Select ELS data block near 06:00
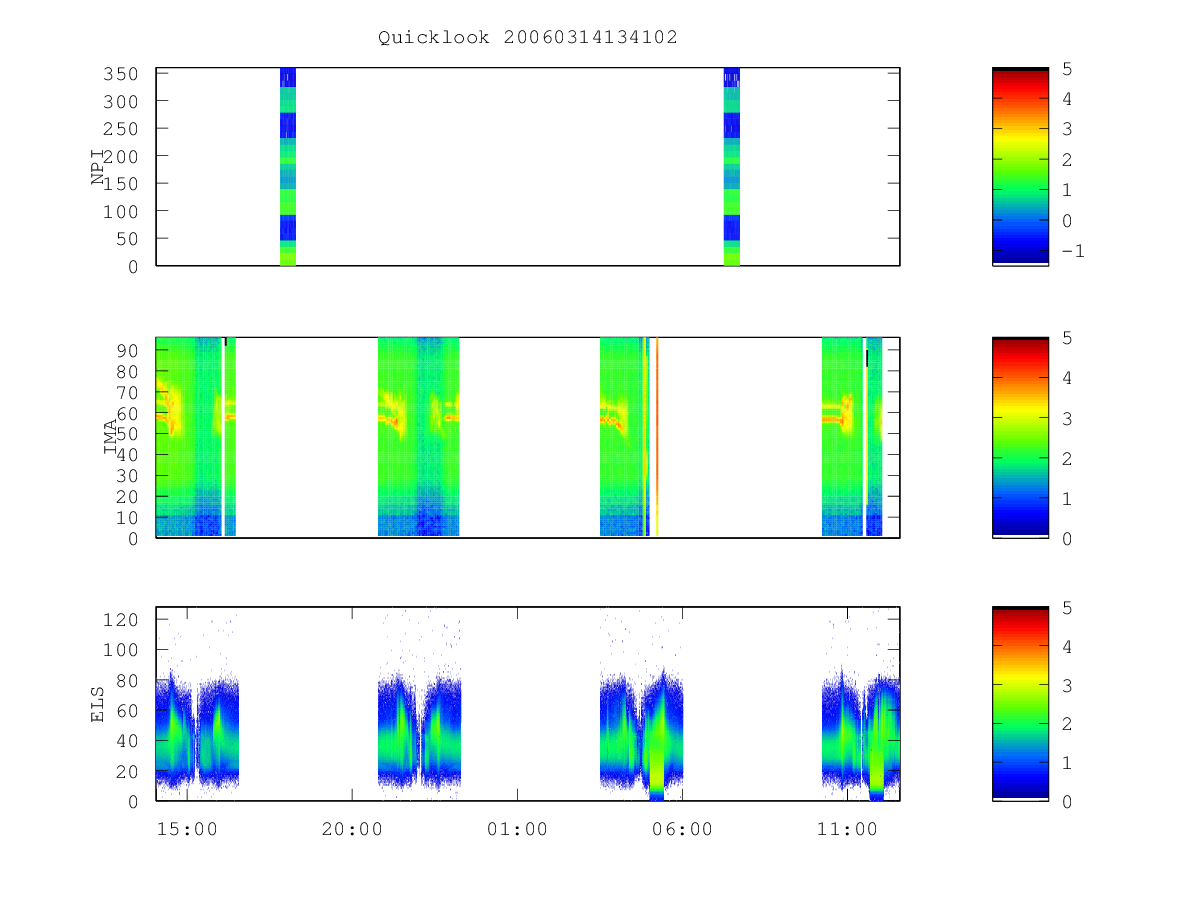This screenshot has width=1200, height=900. (642, 733)
